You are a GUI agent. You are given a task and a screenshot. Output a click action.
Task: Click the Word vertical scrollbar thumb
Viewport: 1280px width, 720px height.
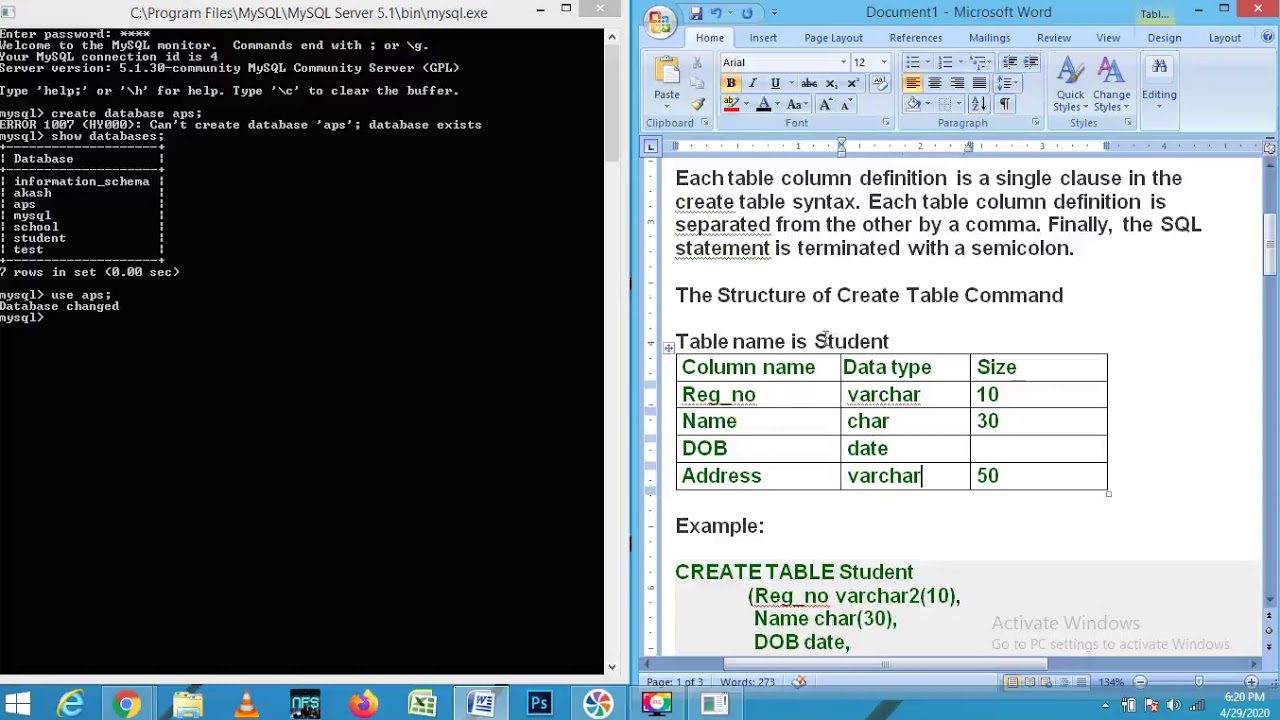coord(1269,245)
